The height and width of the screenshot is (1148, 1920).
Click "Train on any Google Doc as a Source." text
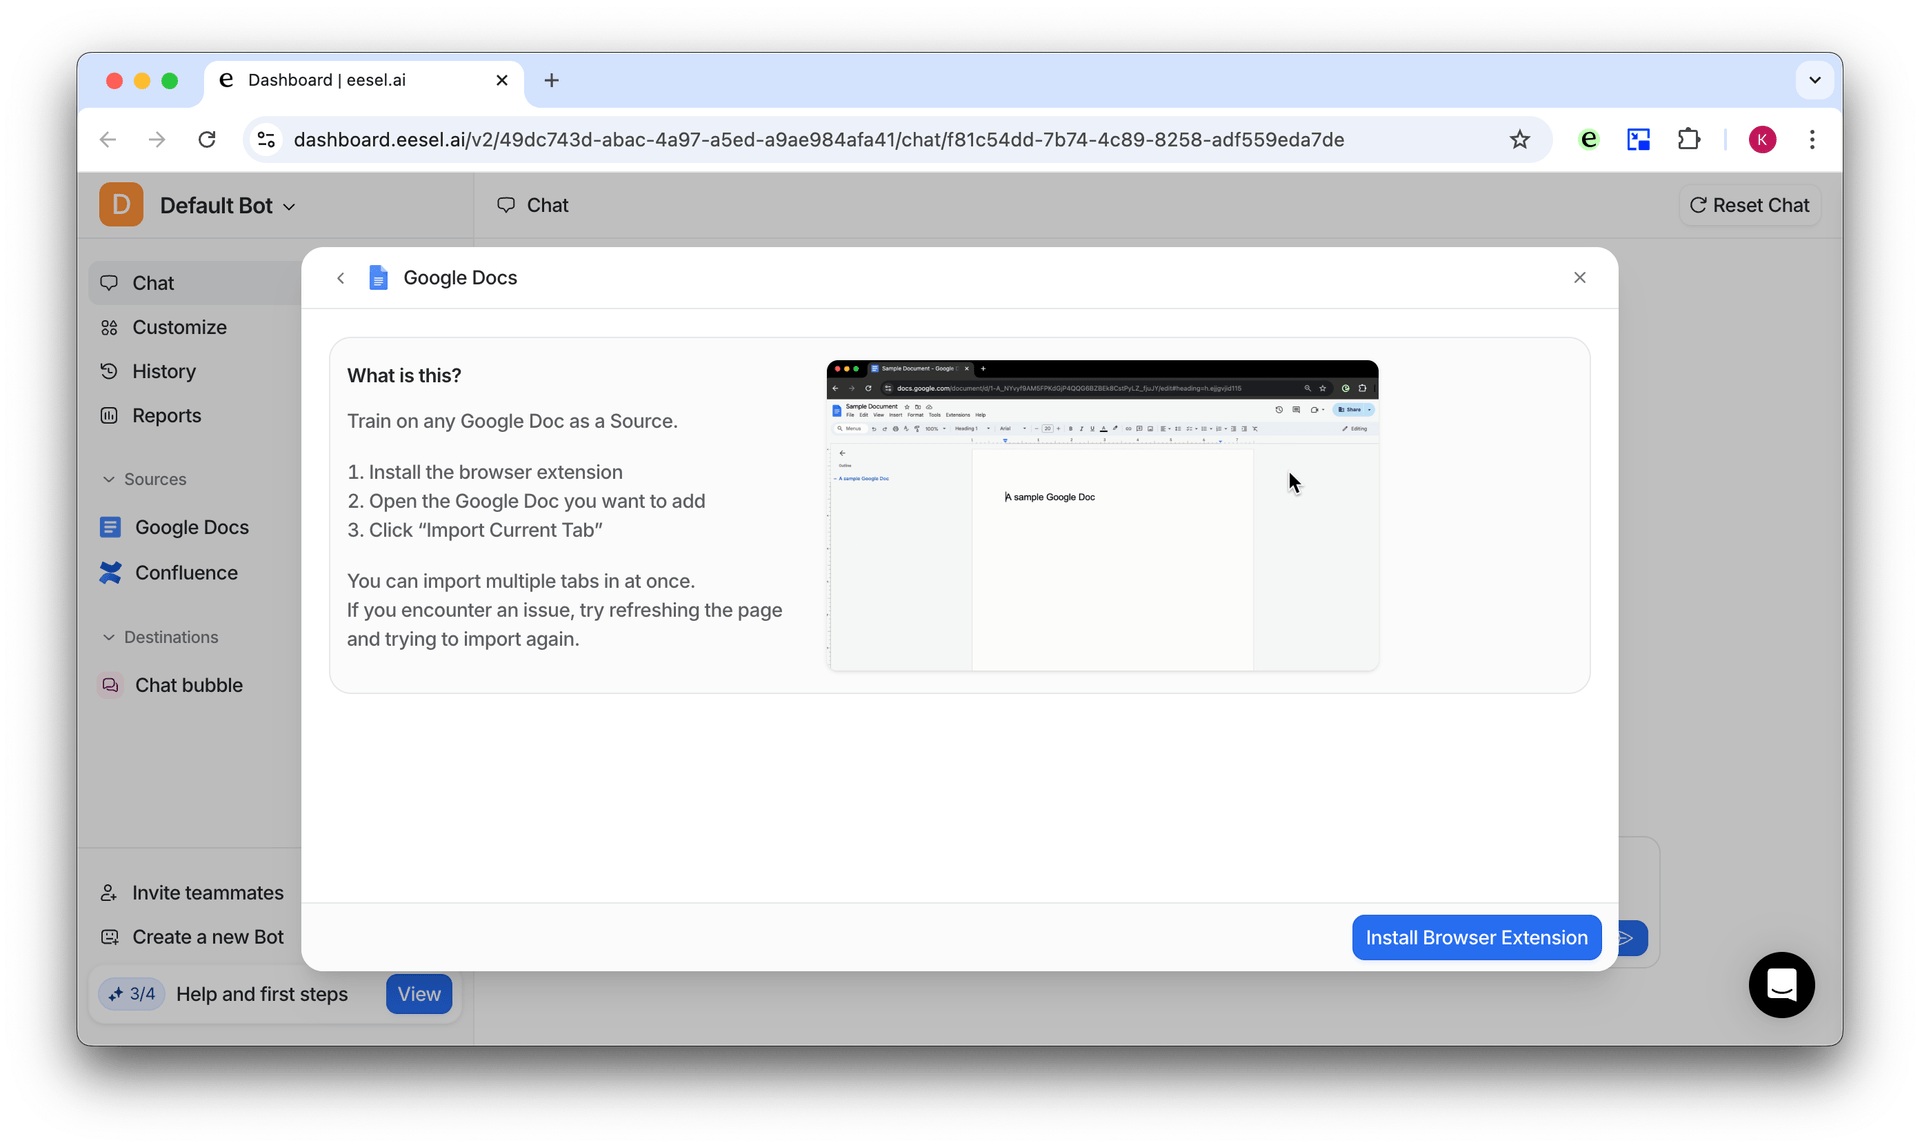tap(512, 421)
